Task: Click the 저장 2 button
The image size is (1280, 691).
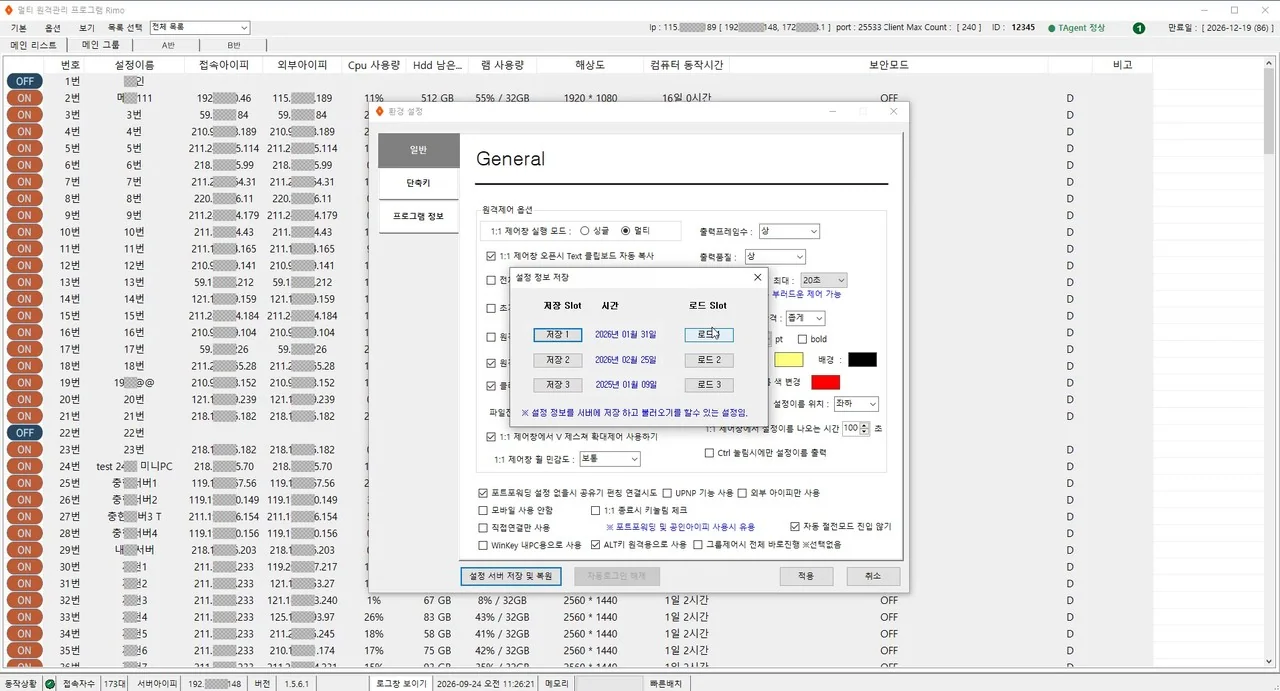Action: coord(557,360)
